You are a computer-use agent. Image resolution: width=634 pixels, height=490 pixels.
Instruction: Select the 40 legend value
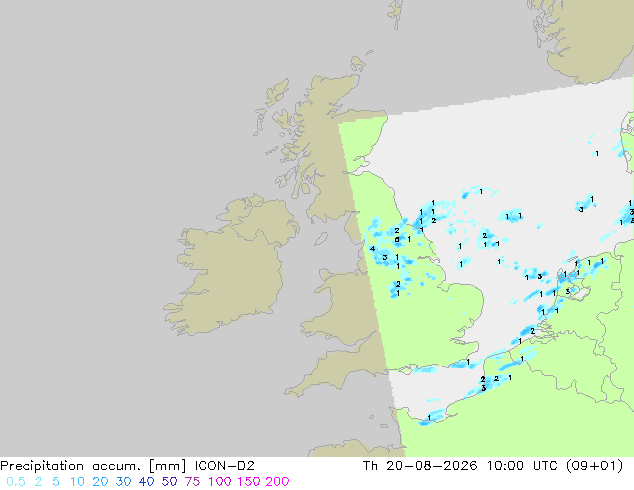146,482
